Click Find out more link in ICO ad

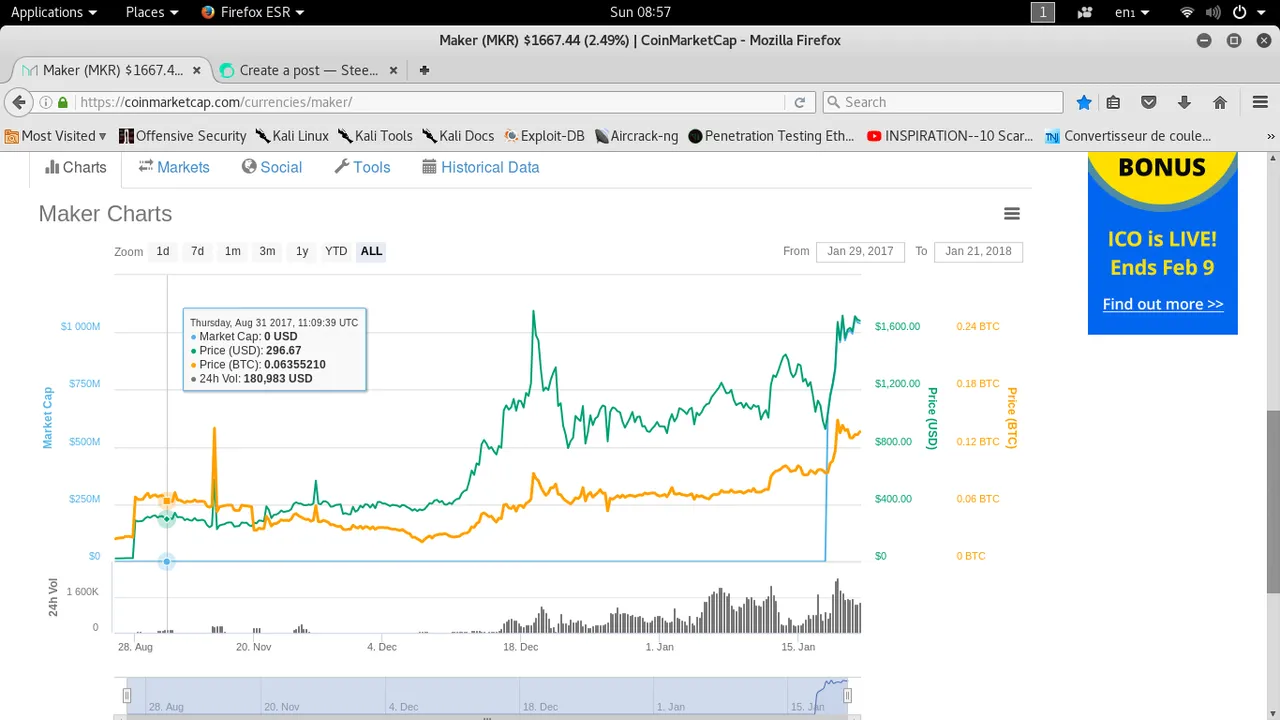(x=1162, y=304)
